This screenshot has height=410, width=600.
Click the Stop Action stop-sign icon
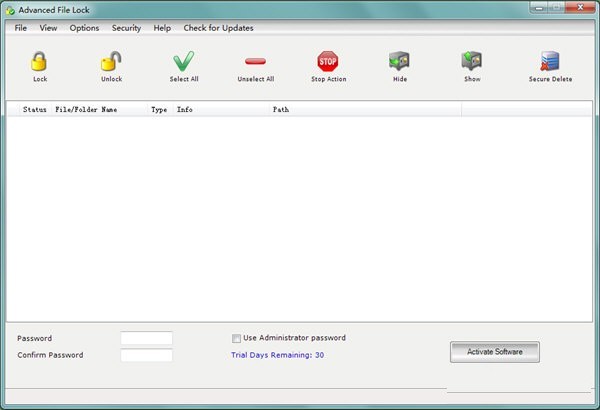[x=328, y=61]
